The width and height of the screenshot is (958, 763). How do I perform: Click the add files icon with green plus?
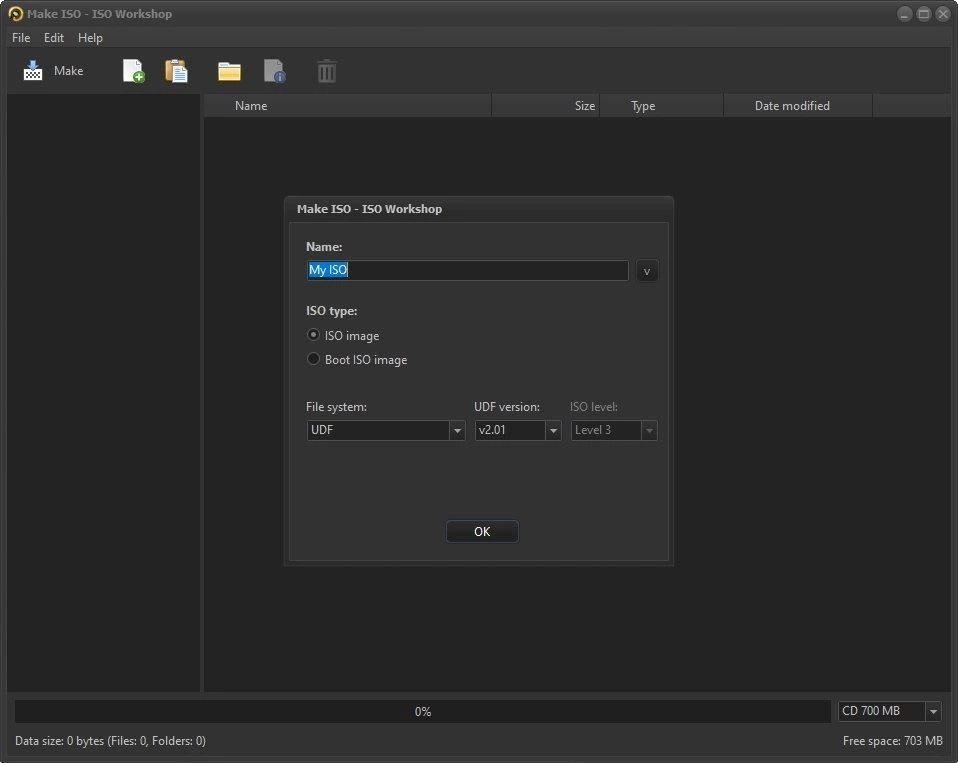[133, 71]
